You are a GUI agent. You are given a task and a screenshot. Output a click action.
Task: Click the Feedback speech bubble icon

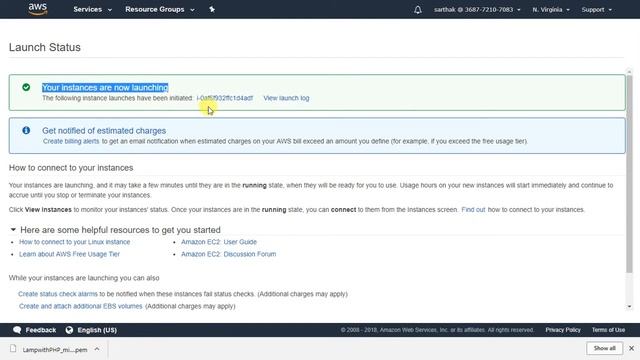point(17,330)
